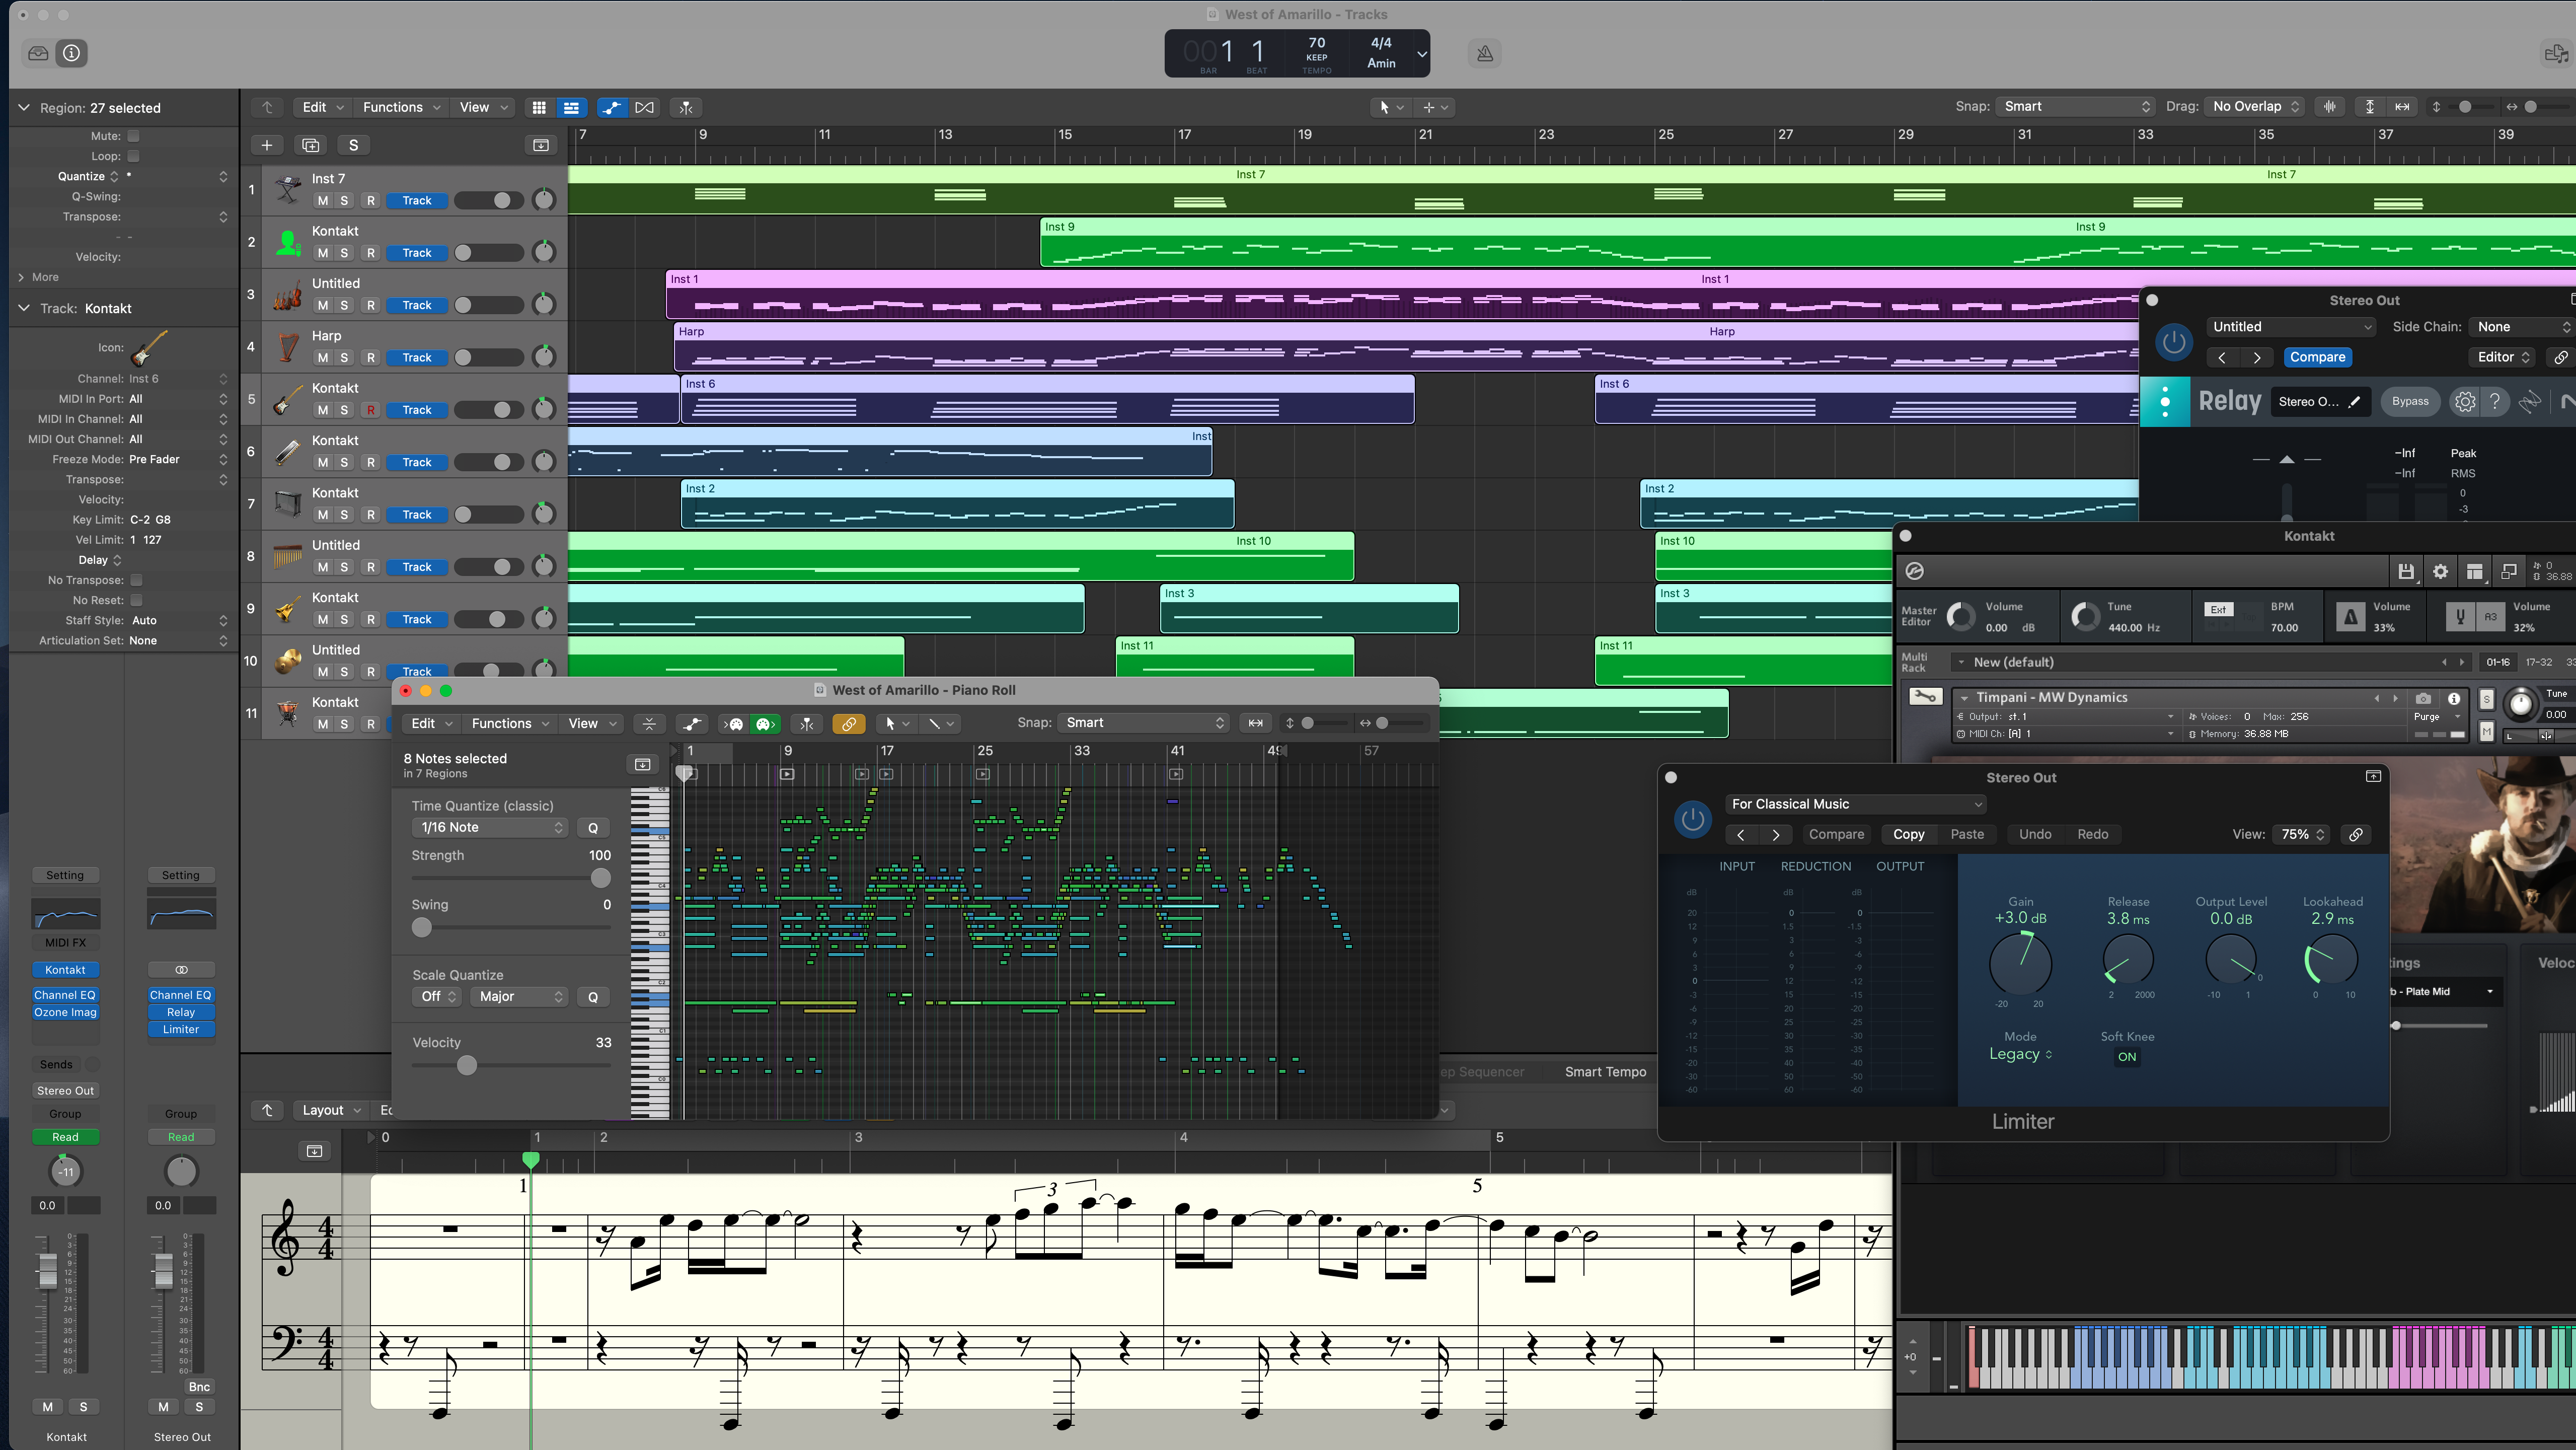Toggle the automation button in the Tracks toolbar
2576x1450 pixels.
coord(611,107)
